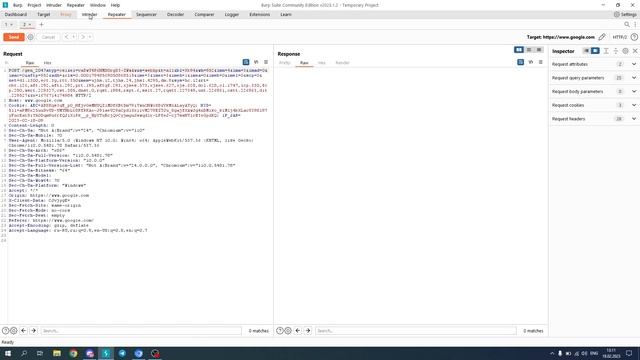Edit target with the pencil icon
The image size is (640, 360).
click(x=602, y=37)
